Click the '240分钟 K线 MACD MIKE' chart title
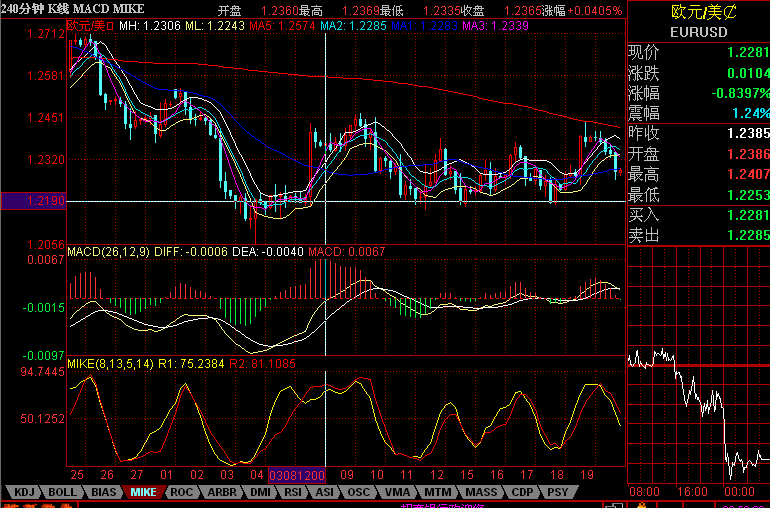770x508 pixels. [73, 9]
